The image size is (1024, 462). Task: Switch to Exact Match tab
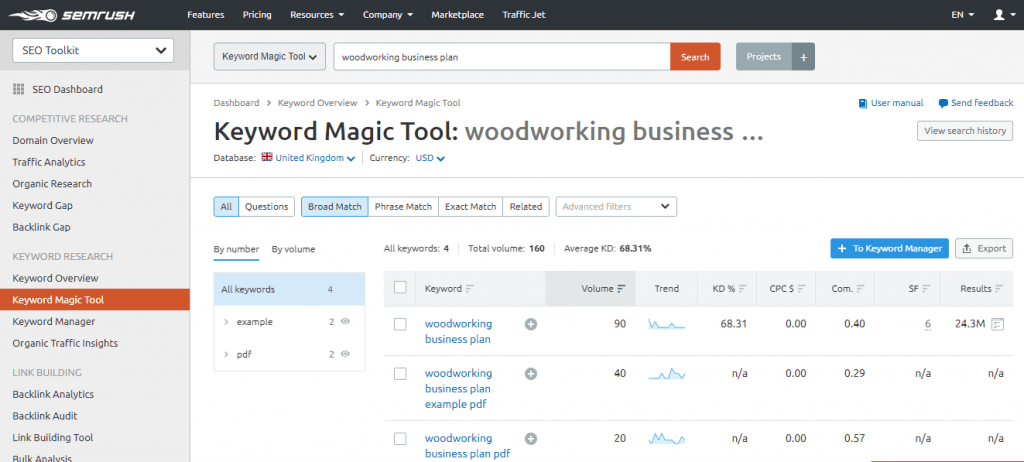click(x=470, y=206)
